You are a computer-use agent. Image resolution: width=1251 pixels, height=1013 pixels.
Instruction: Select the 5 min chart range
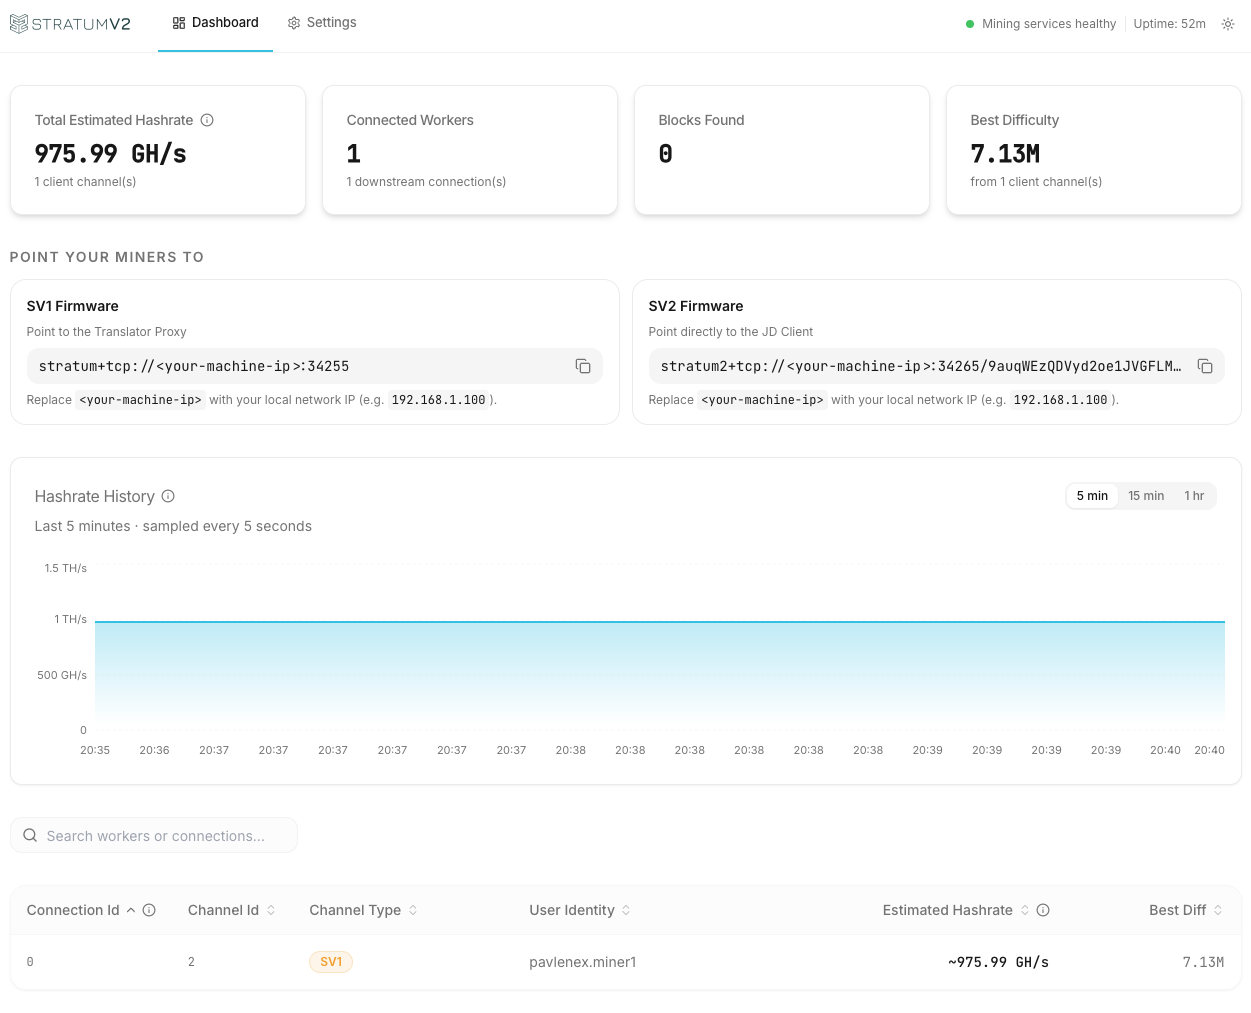[1092, 495]
